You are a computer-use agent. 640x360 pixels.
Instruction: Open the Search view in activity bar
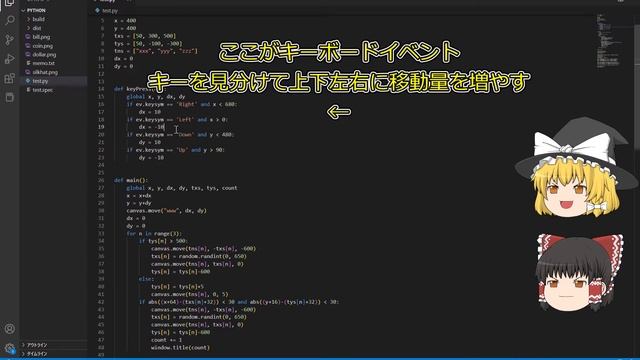(x=9, y=20)
